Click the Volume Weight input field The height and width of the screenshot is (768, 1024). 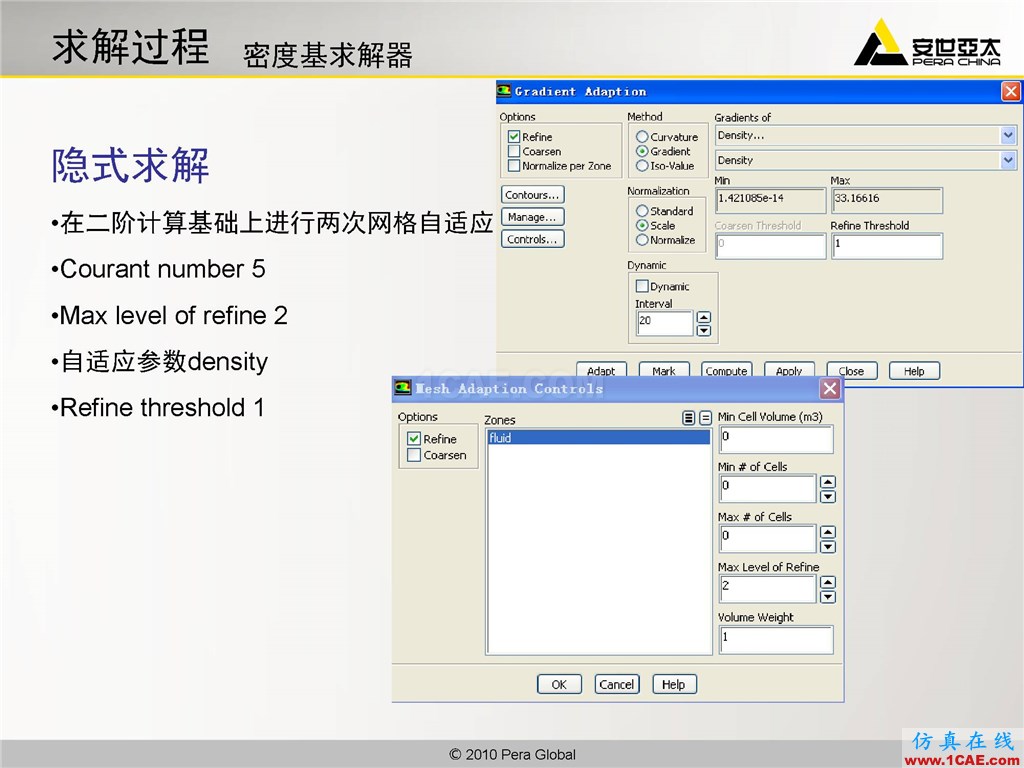pyautogui.click(x=776, y=639)
